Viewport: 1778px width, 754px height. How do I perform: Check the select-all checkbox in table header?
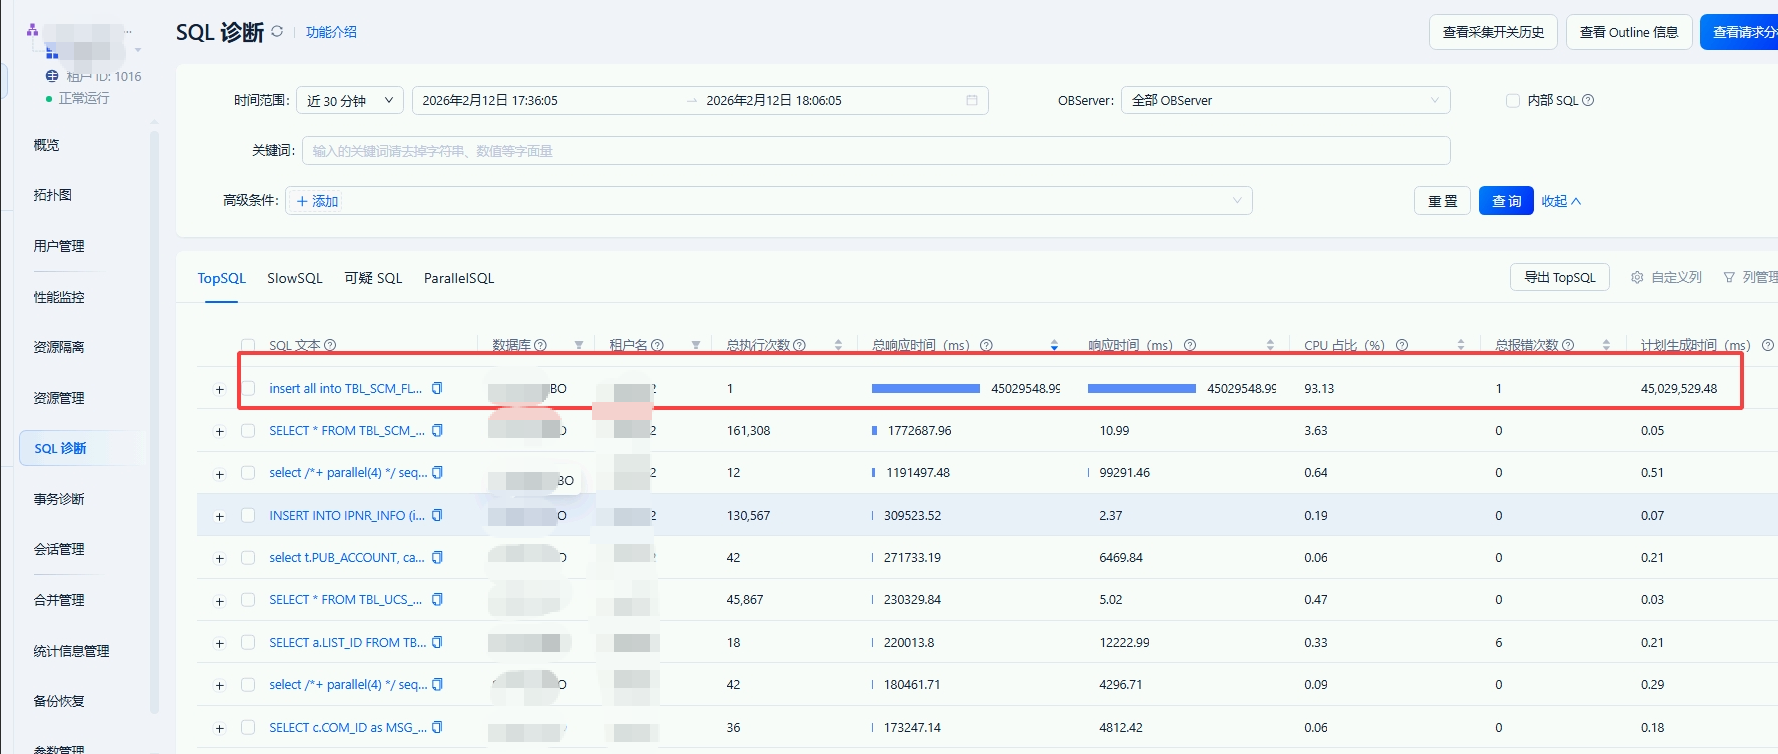pos(248,345)
